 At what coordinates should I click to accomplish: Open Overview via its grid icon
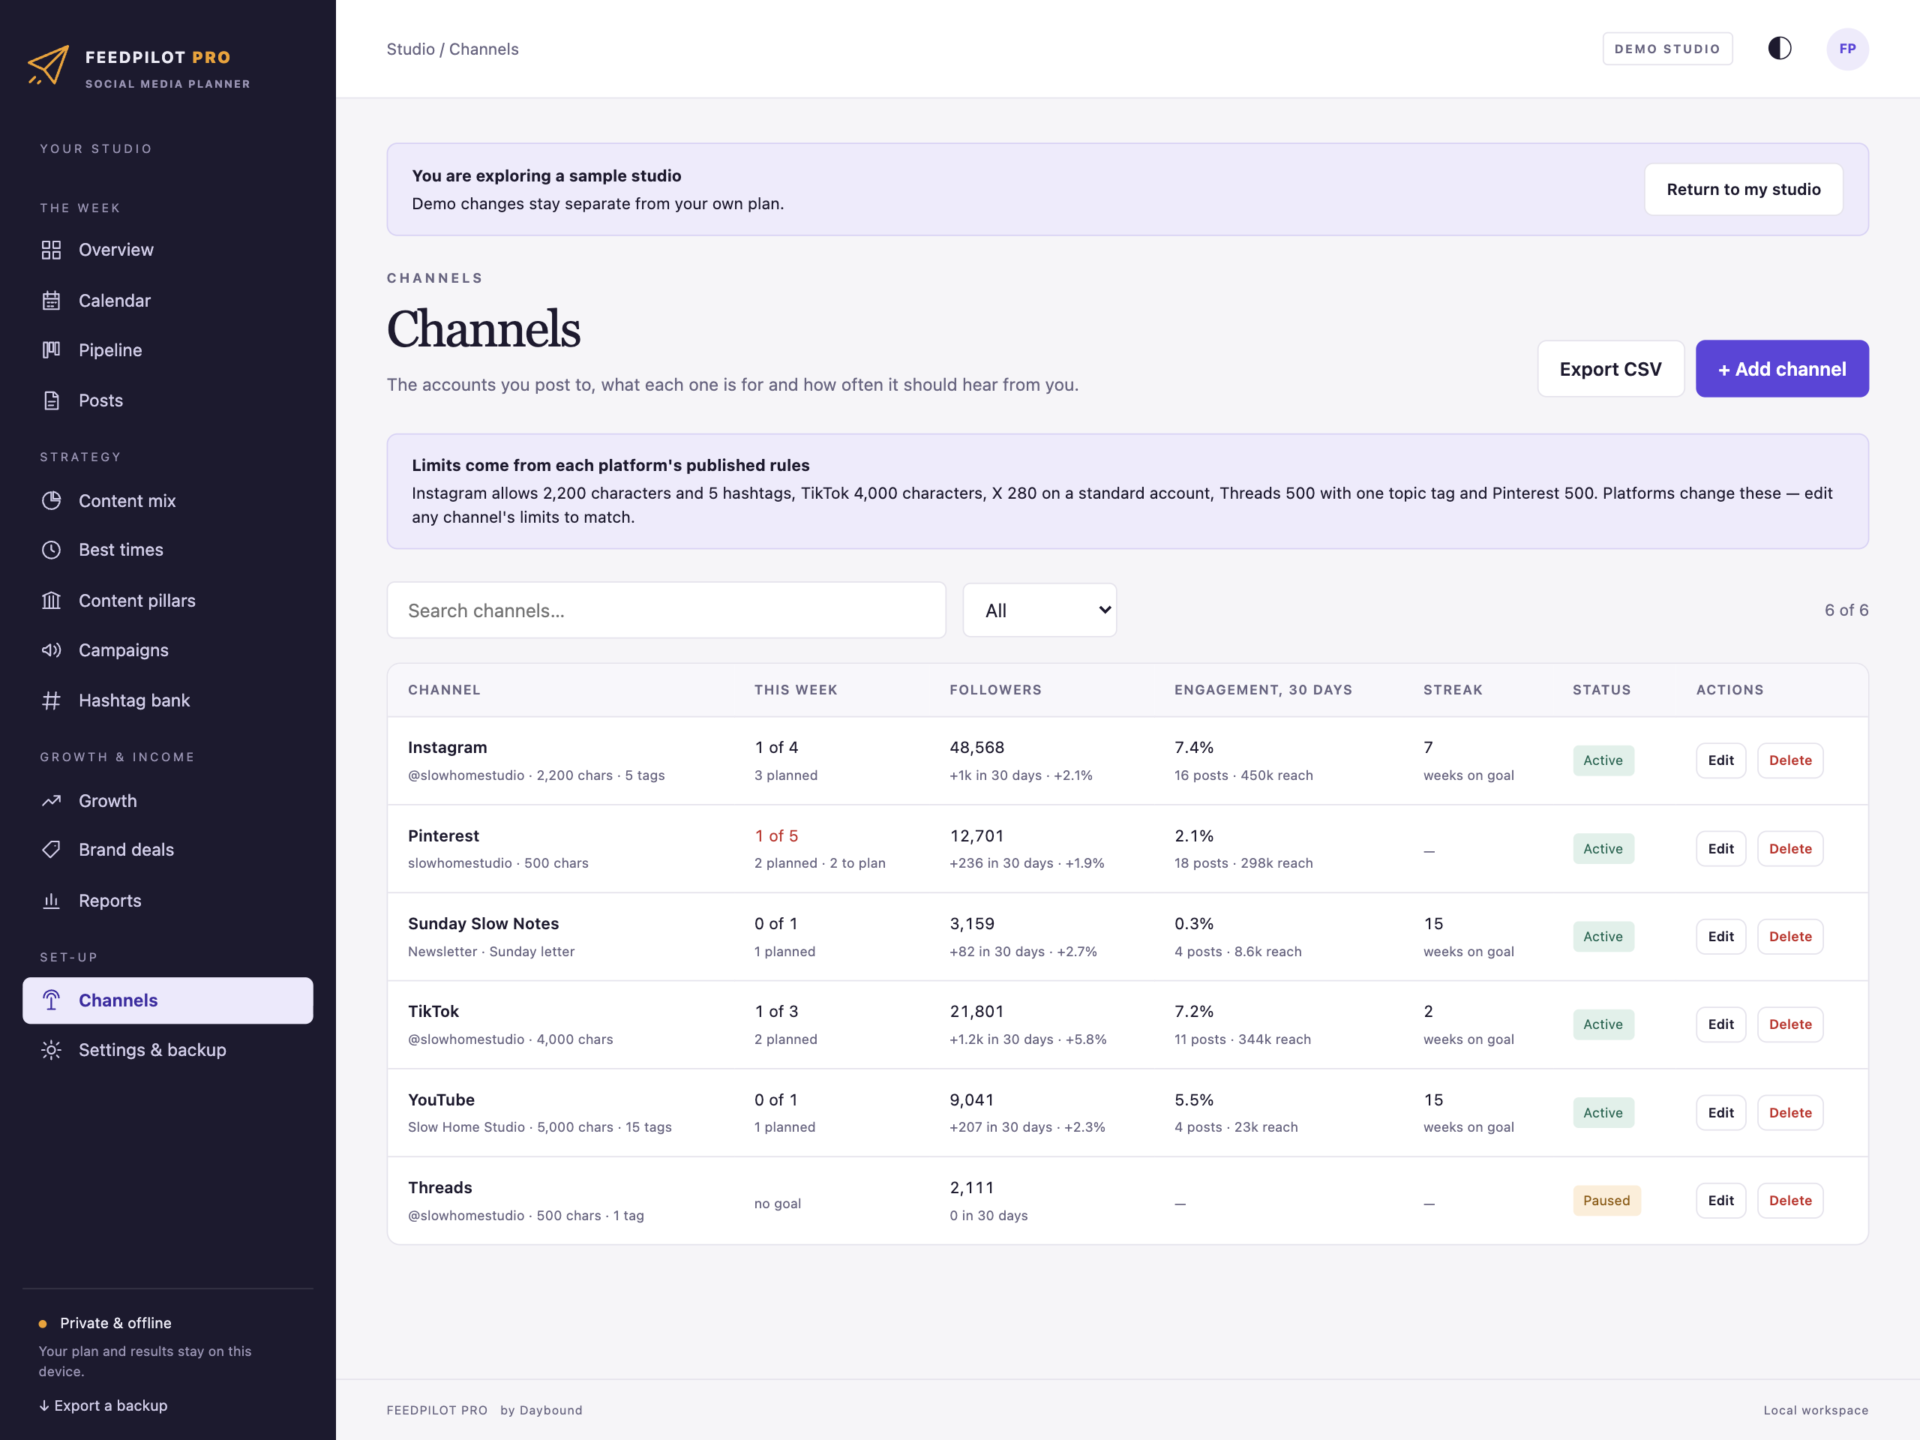[51, 250]
